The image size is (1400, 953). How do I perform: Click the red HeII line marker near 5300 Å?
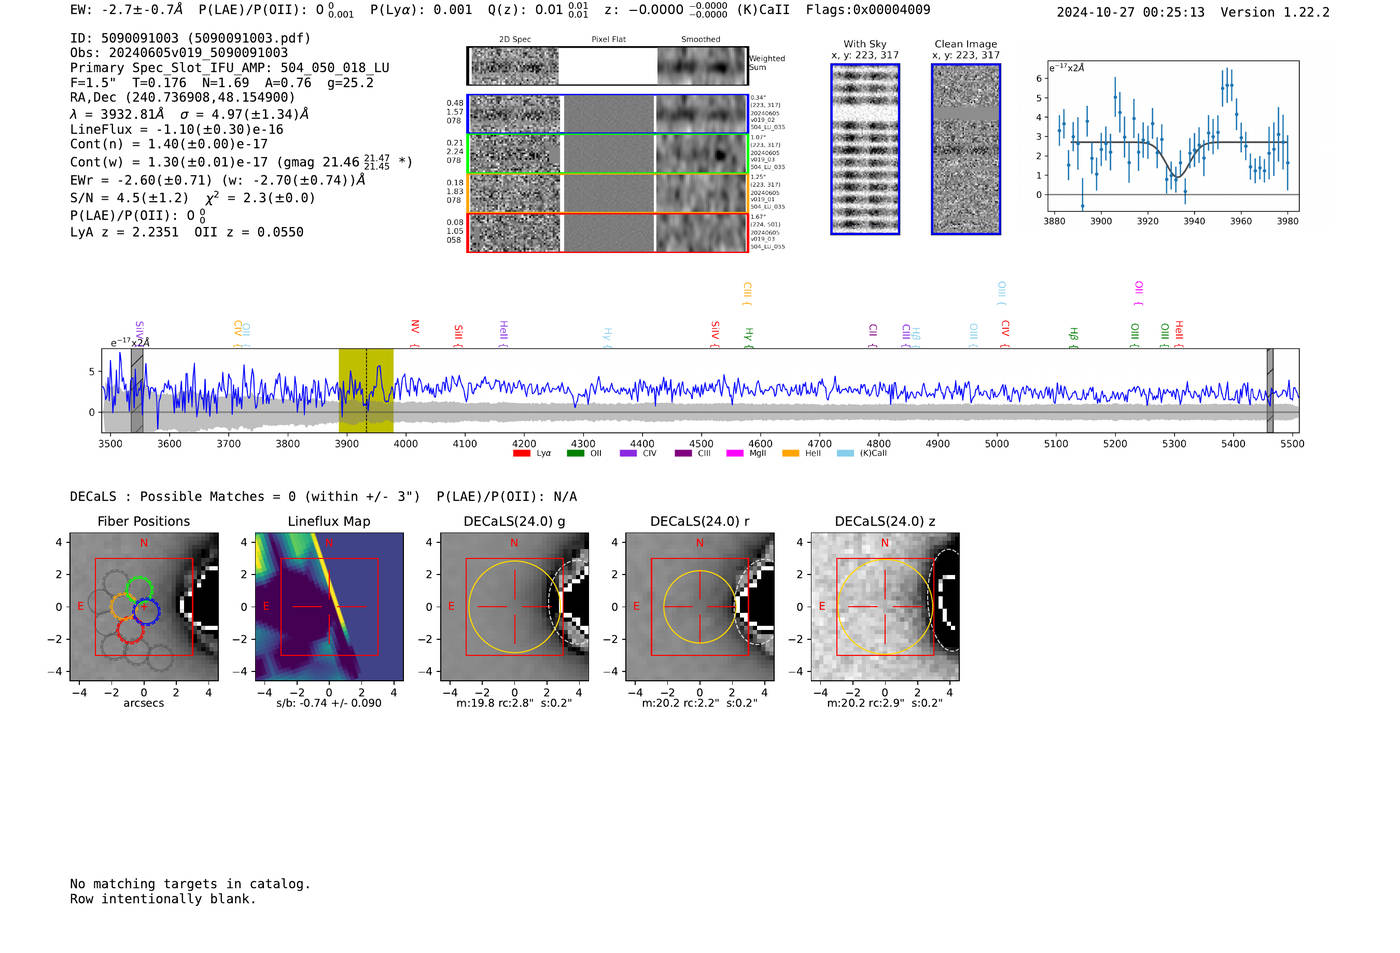1179,333
